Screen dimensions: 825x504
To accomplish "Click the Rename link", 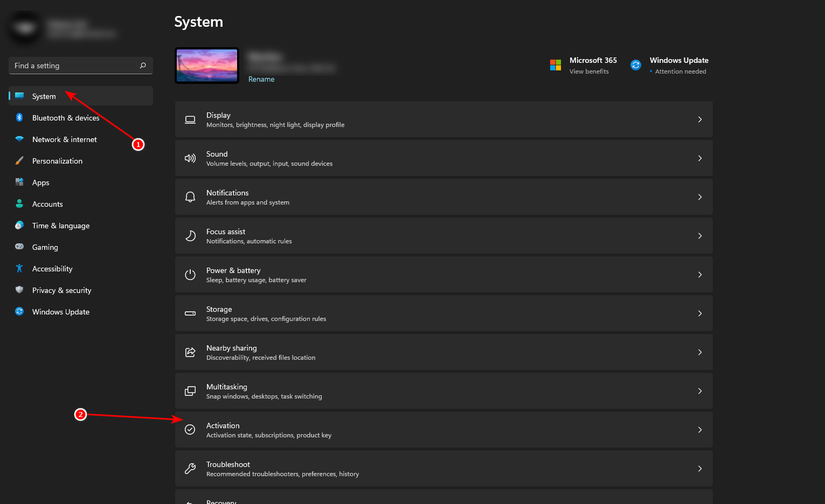I will click(x=261, y=79).
